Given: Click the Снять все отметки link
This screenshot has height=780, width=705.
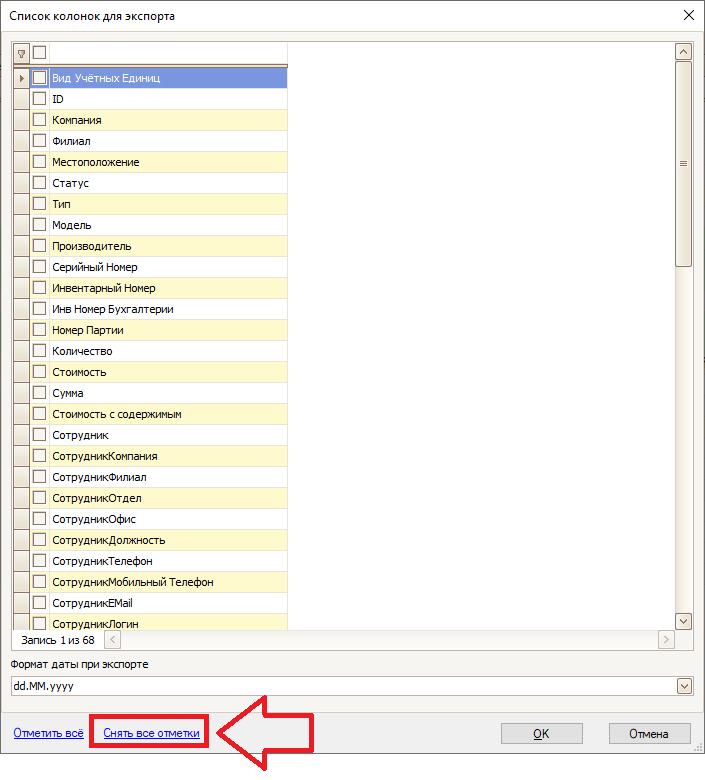Looking at the screenshot, I should click(x=151, y=733).
